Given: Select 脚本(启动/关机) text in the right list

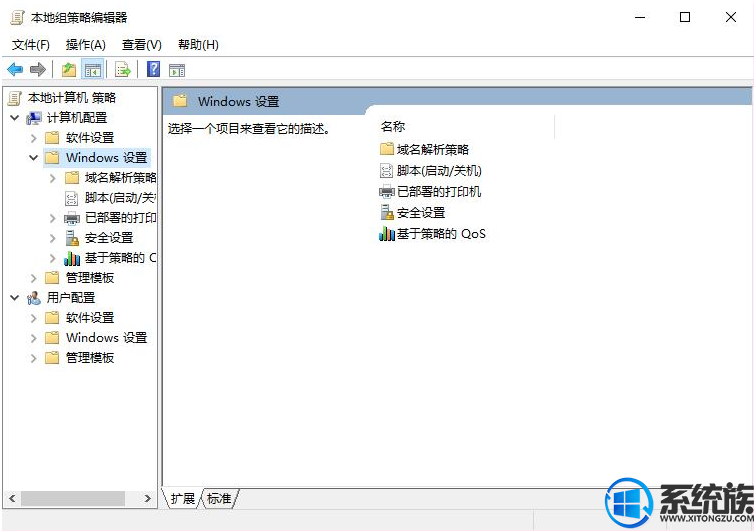Looking at the screenshot, I should (x=439, y=171).
